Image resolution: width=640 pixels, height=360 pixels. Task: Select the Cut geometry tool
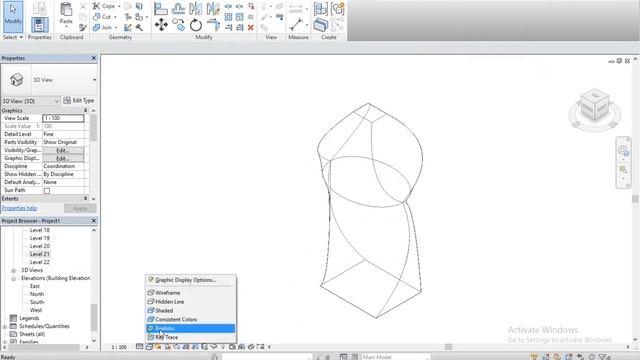click(102, 17)
